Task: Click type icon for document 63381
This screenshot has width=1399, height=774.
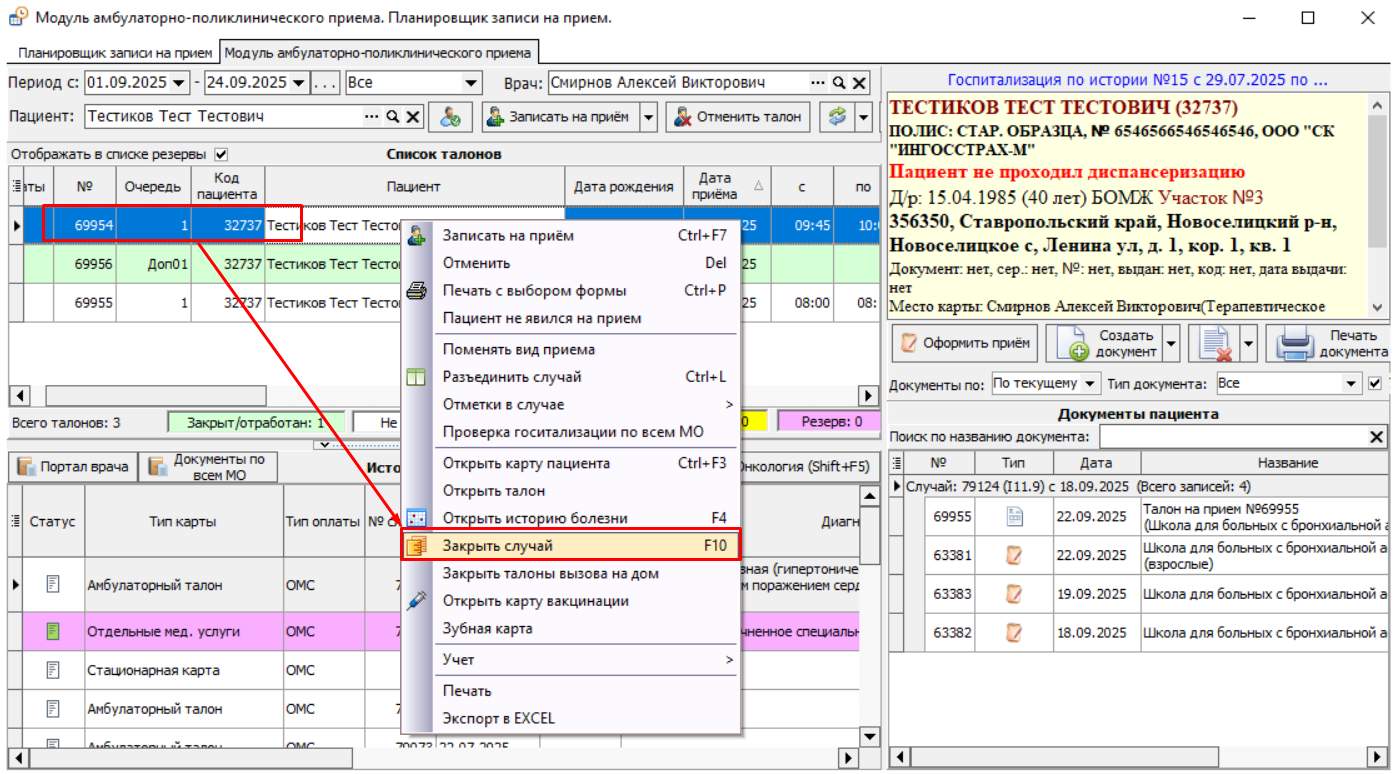Action: (x=1015, y=555)
